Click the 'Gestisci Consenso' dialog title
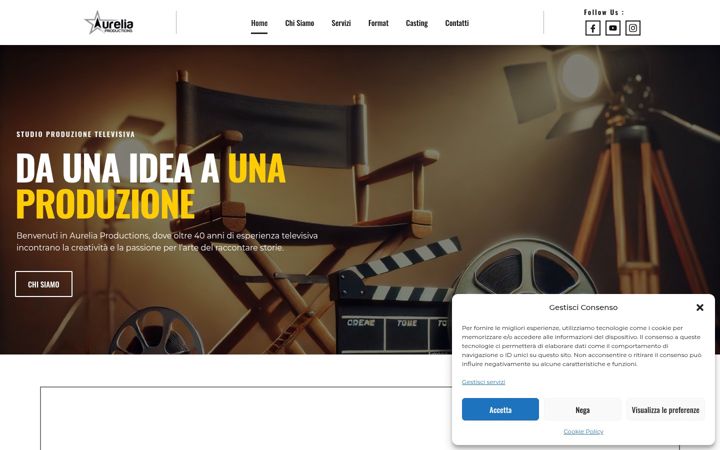This screenshot has height=450, width=720. point(583,308)
